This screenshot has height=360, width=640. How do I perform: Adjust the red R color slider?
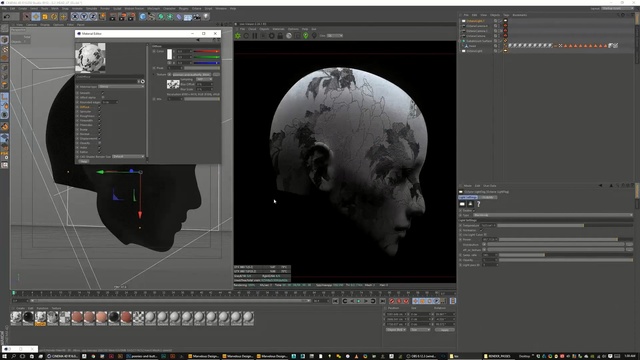pyautogui.click(x=206, y=51)
